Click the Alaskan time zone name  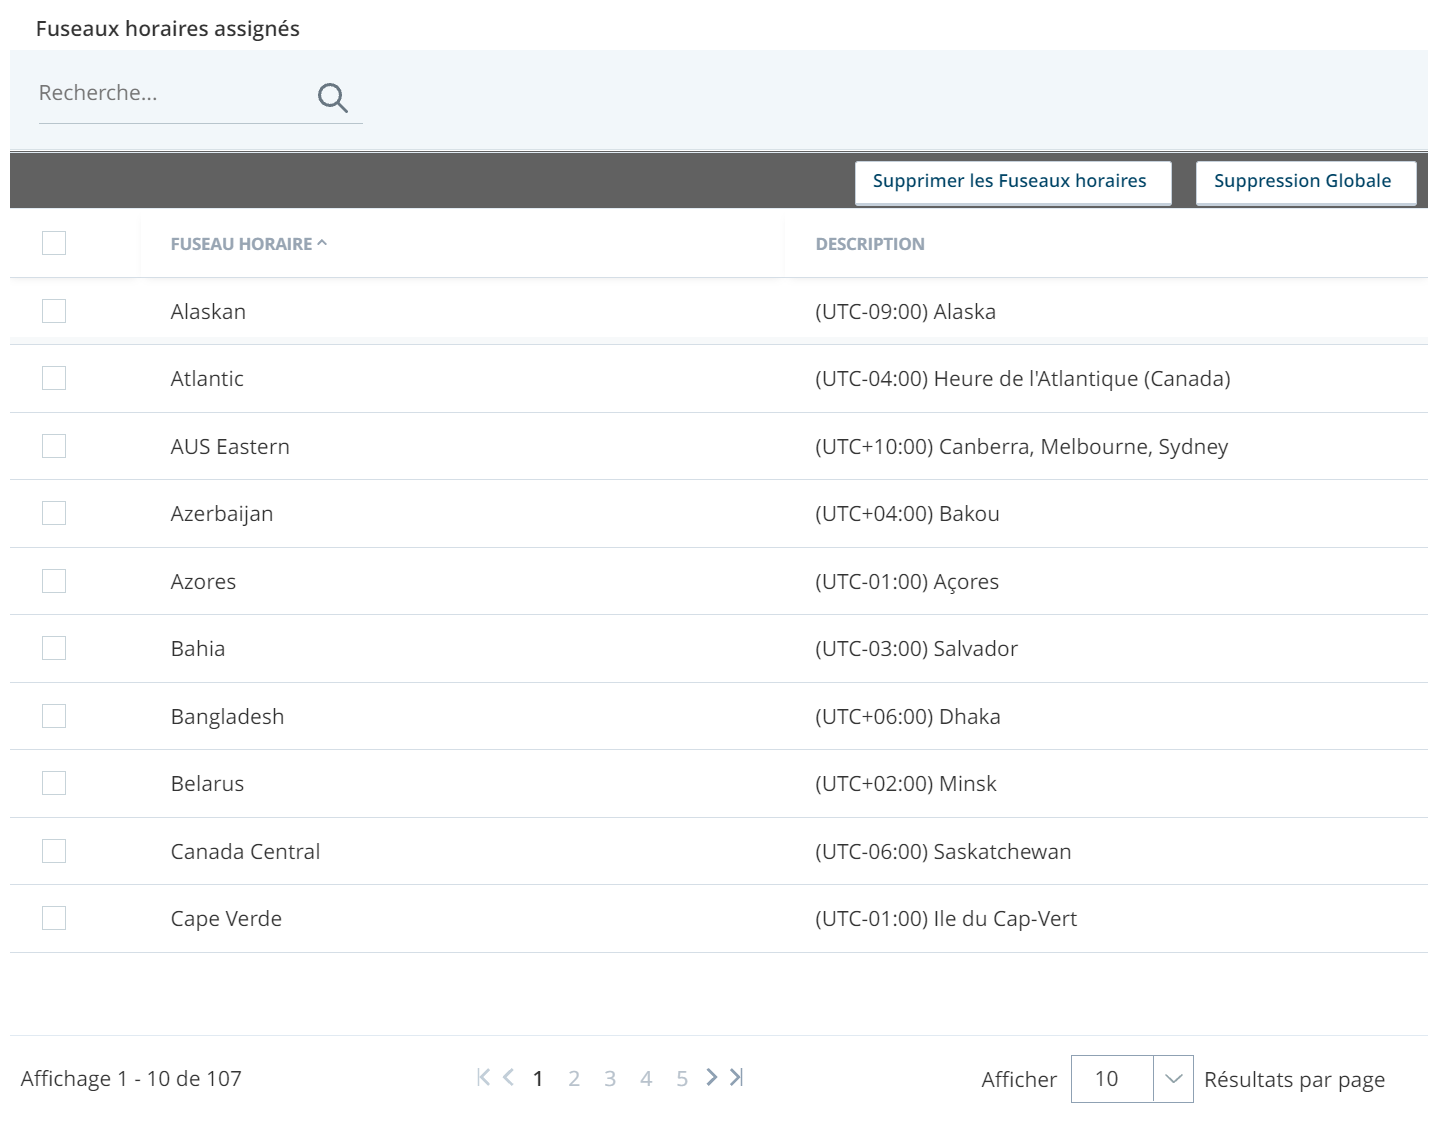tap(208, 311)
